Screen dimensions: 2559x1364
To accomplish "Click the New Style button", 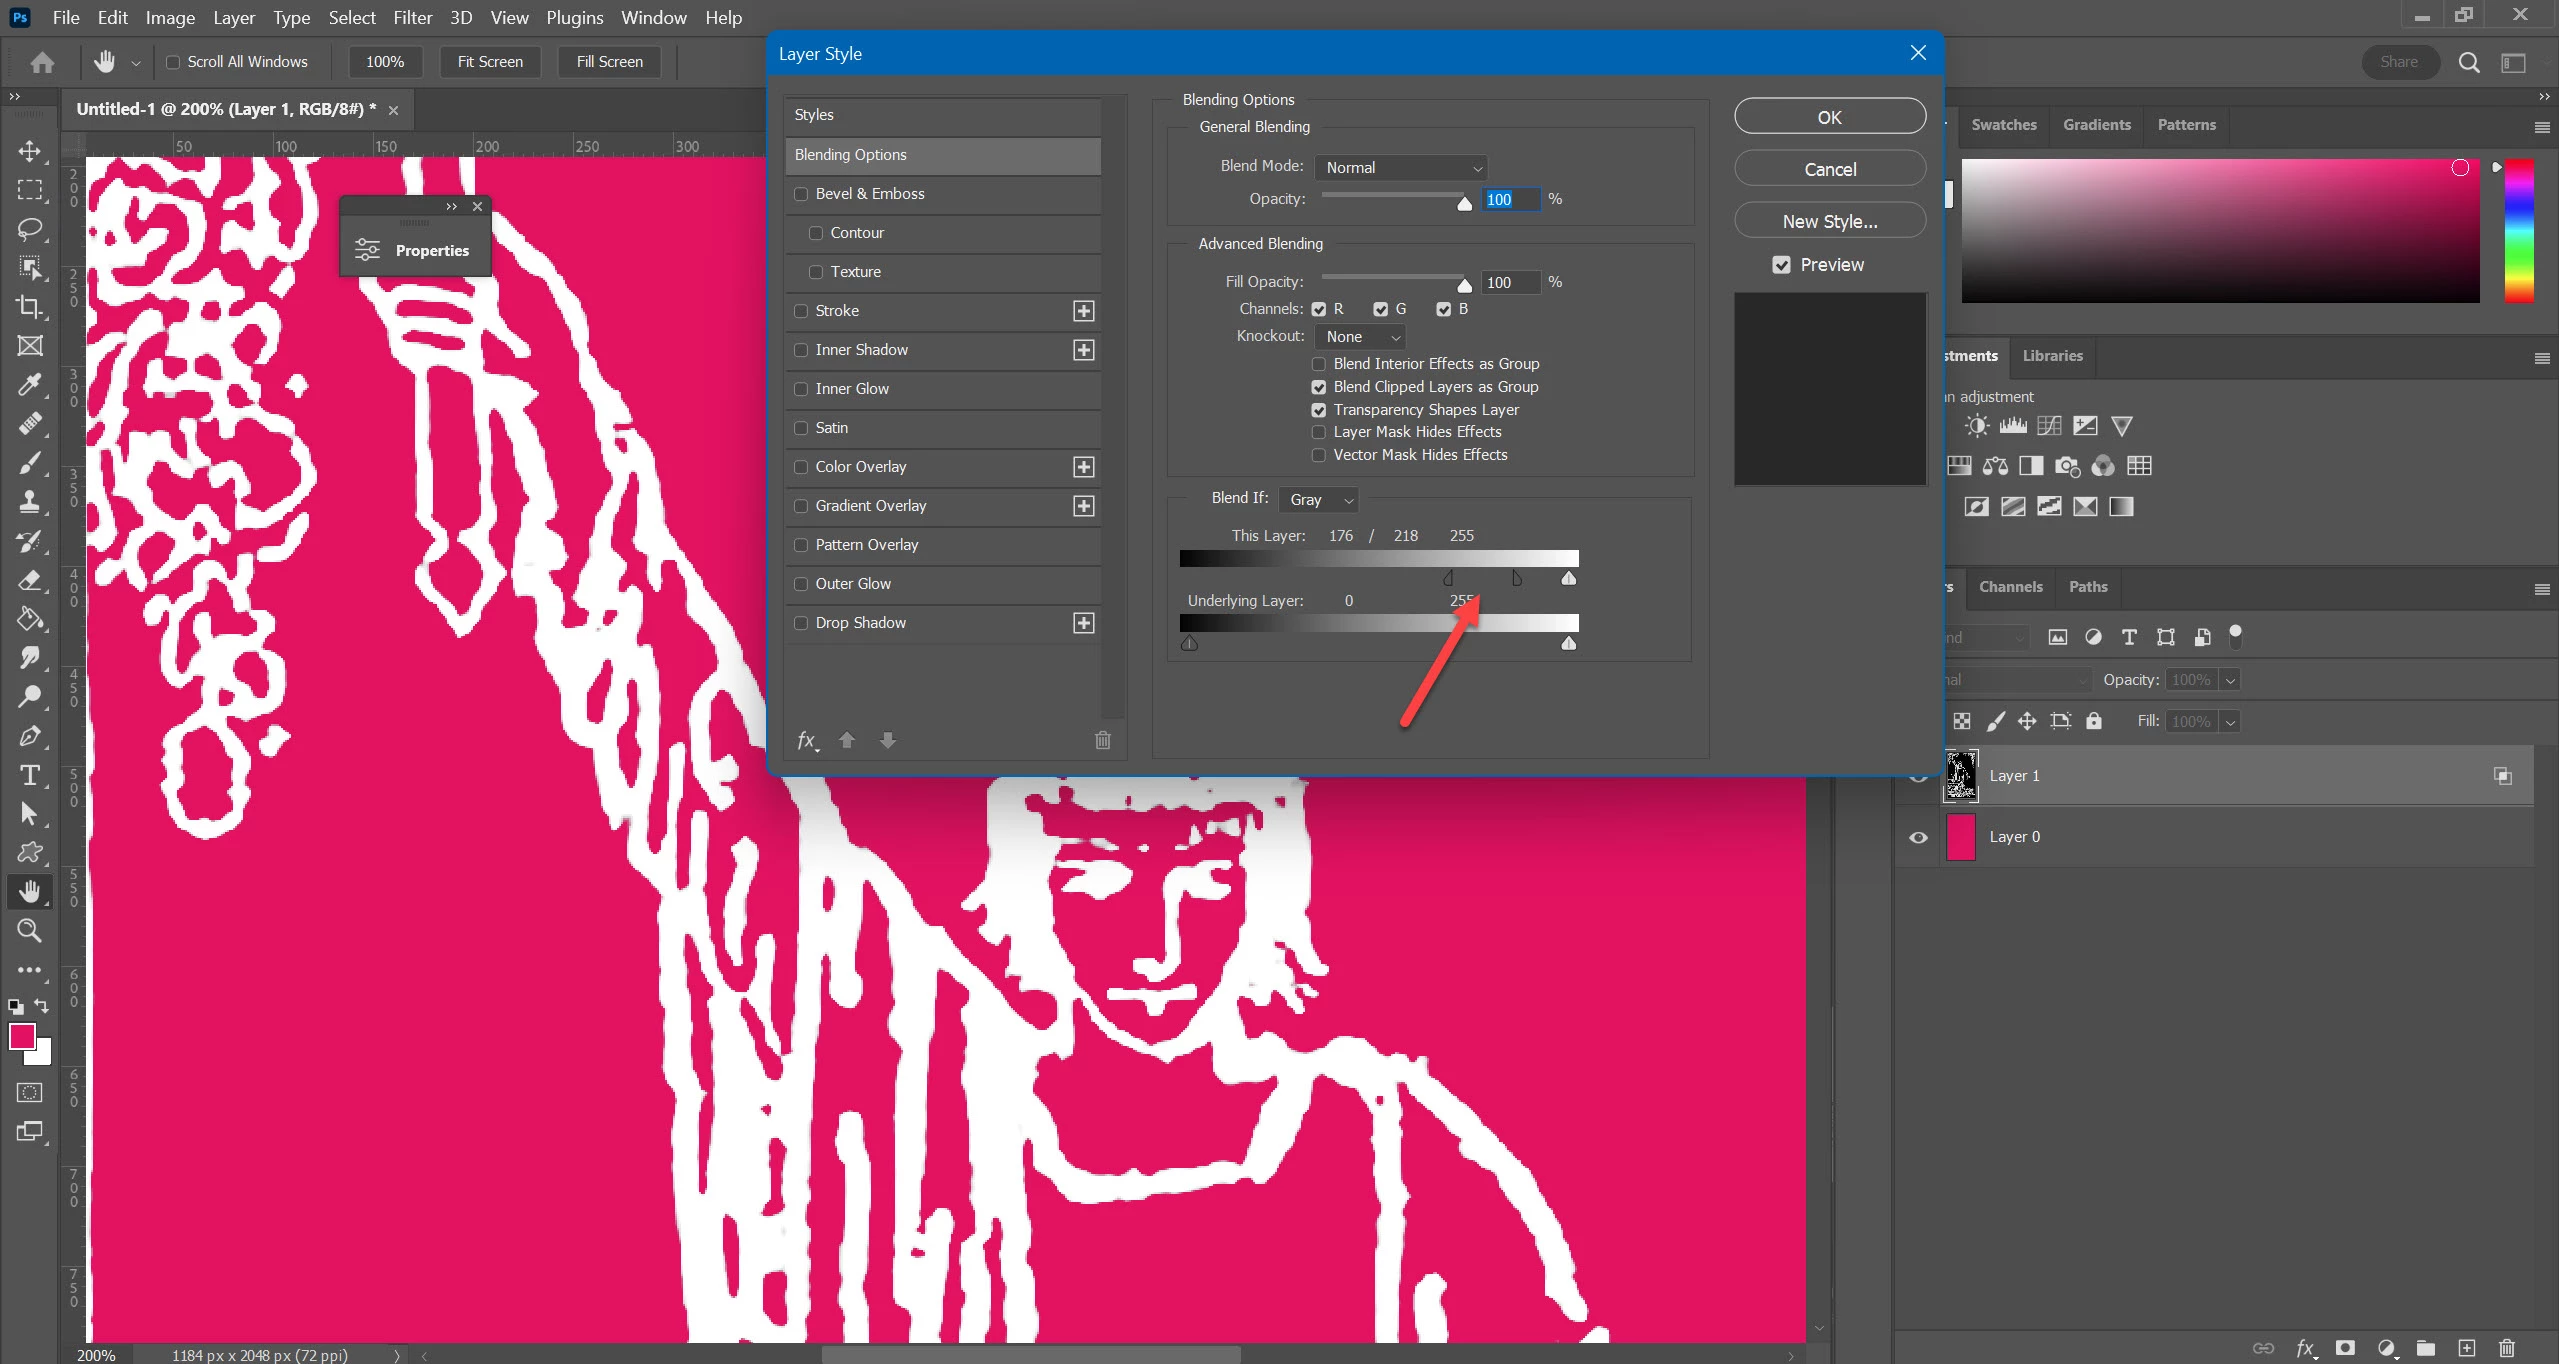I will pyautogui.click(x=1829, y=221).
